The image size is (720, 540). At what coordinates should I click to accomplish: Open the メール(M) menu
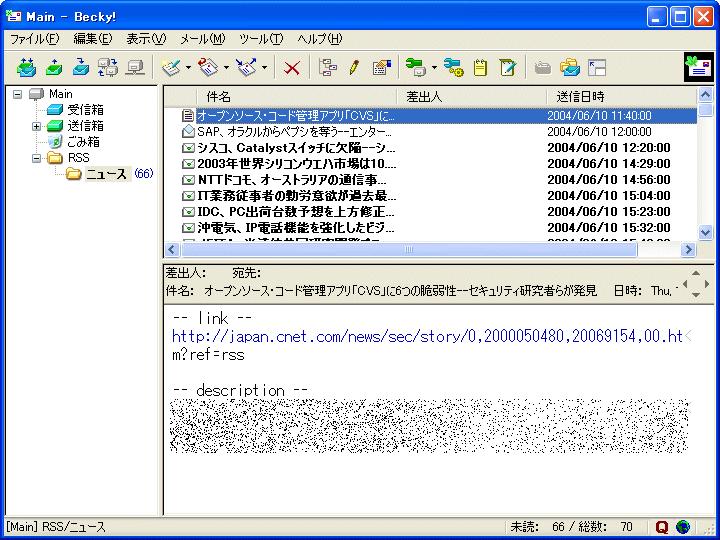[202, 39]
